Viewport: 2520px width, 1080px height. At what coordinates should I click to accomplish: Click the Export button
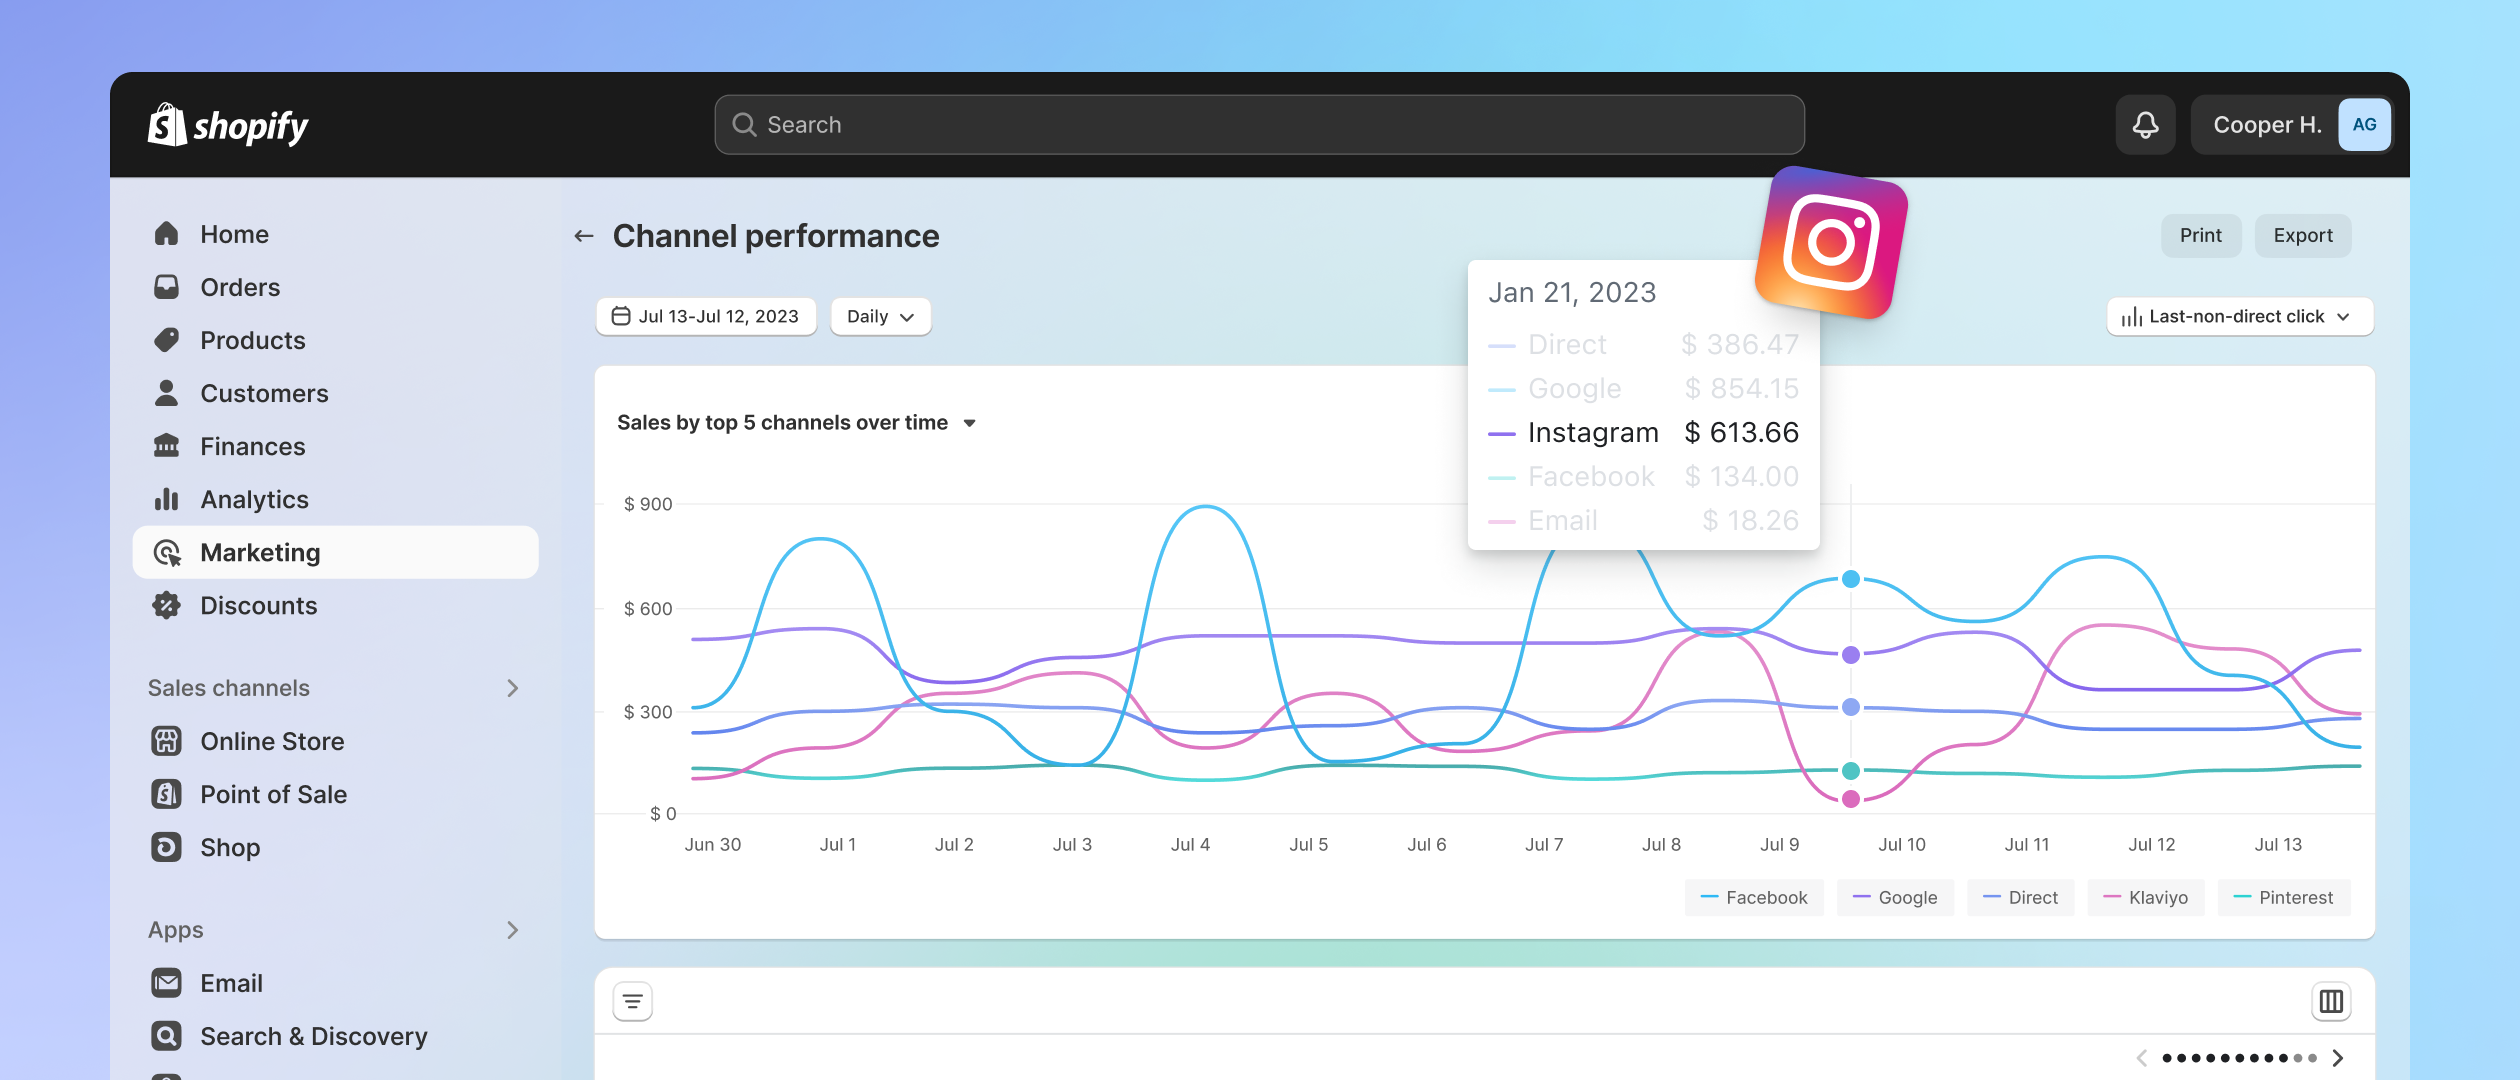(2303, 235)
